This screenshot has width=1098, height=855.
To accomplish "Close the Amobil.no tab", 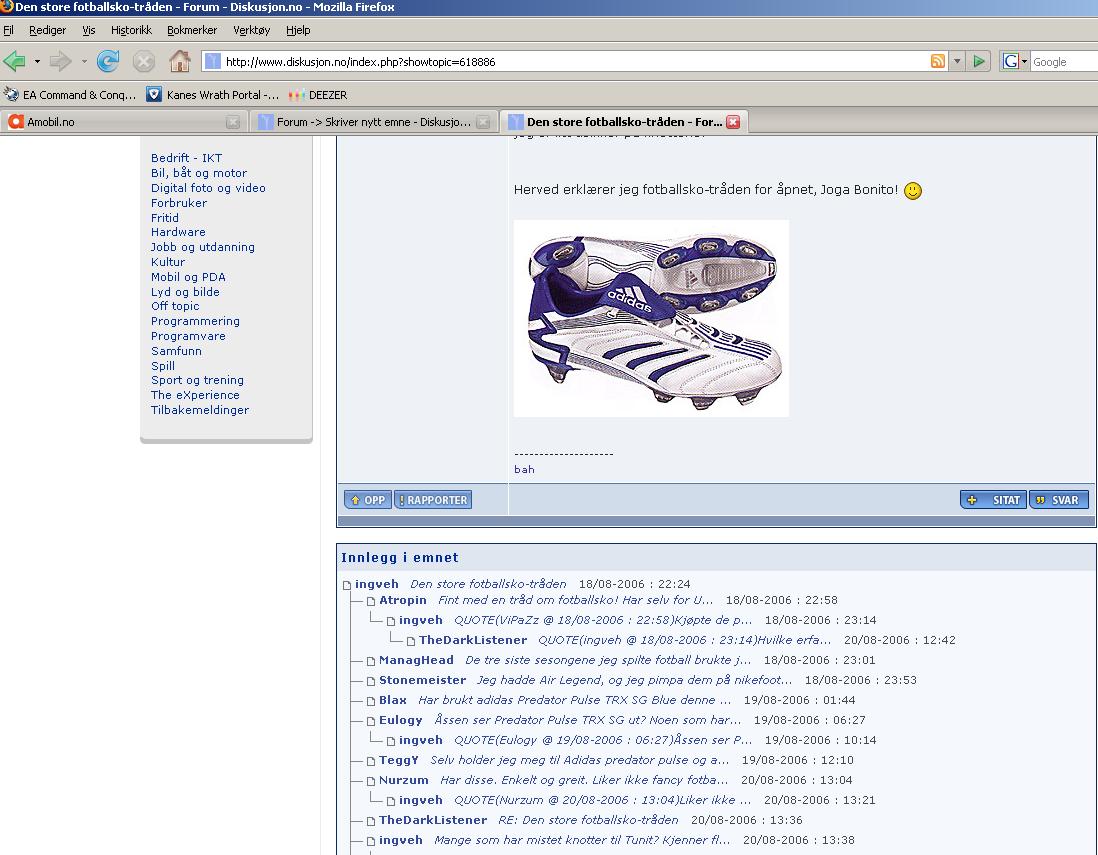I will (x=232, y=122).
